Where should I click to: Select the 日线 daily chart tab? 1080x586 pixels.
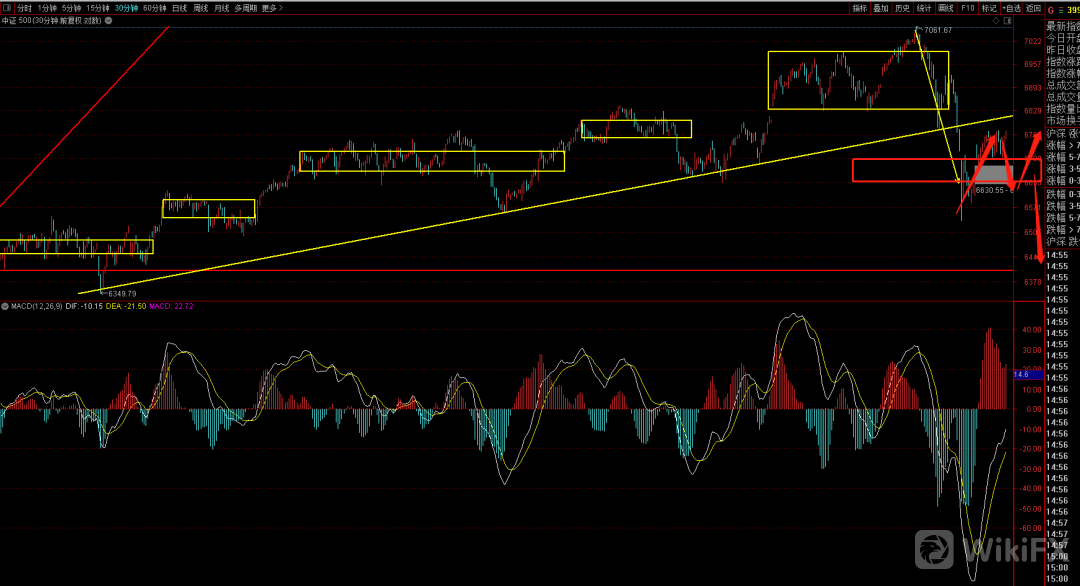point(180,7)
